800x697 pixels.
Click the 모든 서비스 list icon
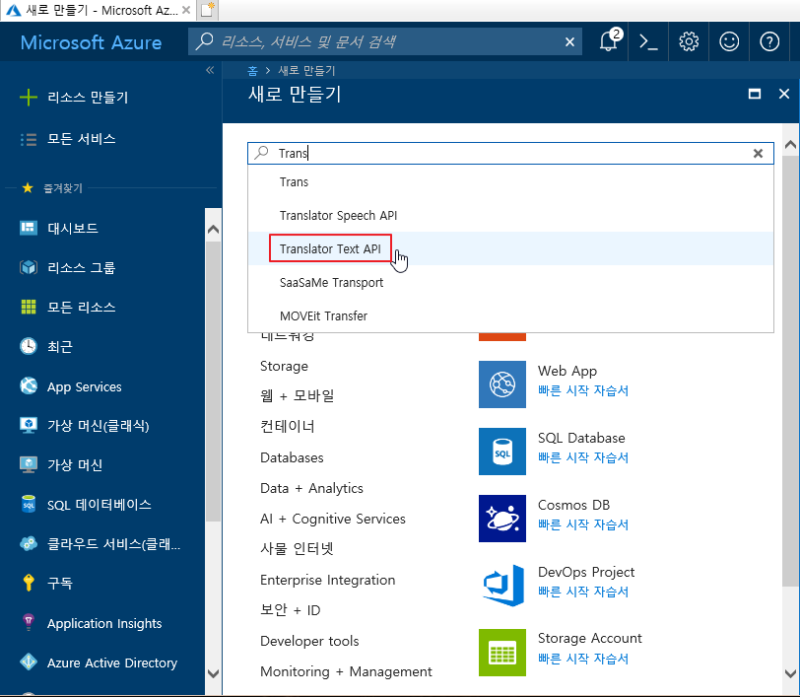(x=29, y=139)
